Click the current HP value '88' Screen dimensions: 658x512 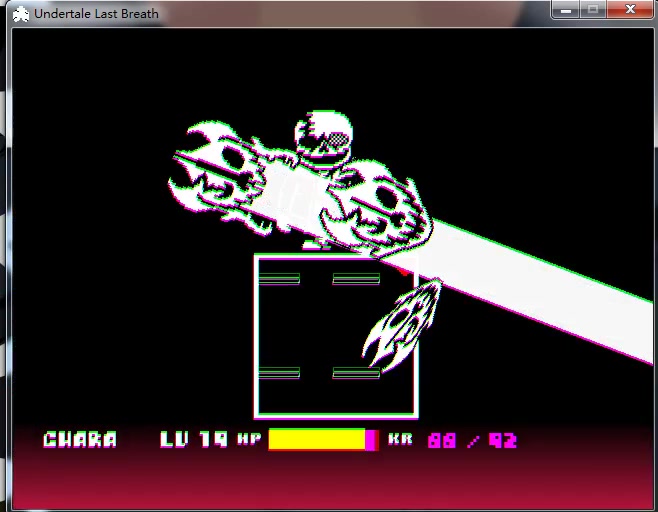click(442, 441)
